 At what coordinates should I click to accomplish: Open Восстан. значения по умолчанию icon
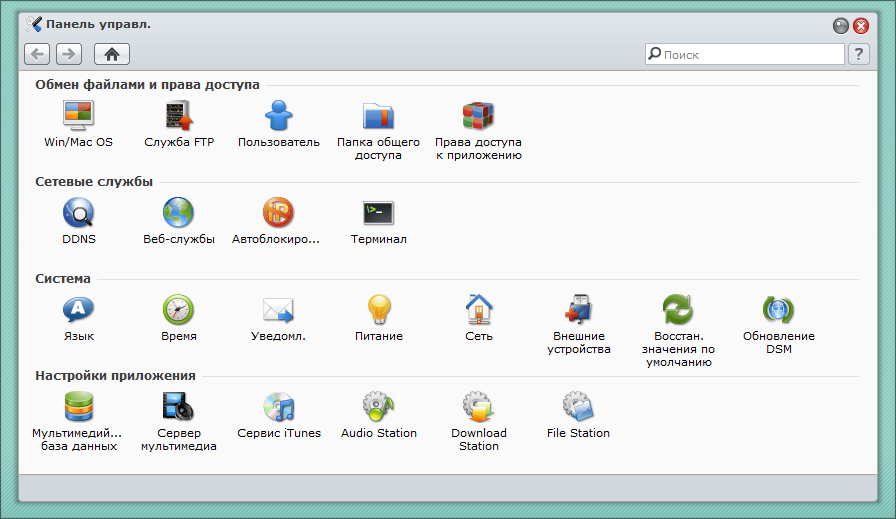point(678,310)
